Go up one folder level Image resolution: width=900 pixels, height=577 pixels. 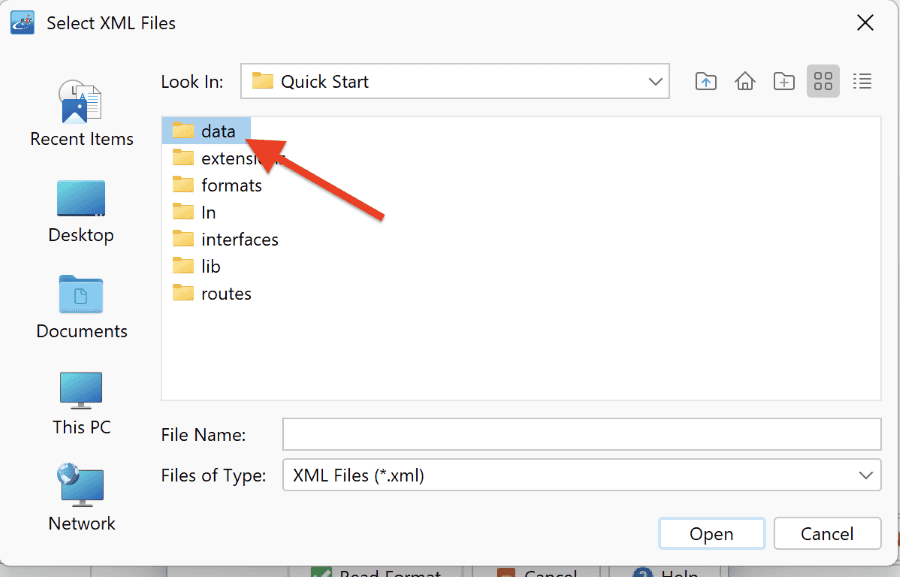(705, 82)
